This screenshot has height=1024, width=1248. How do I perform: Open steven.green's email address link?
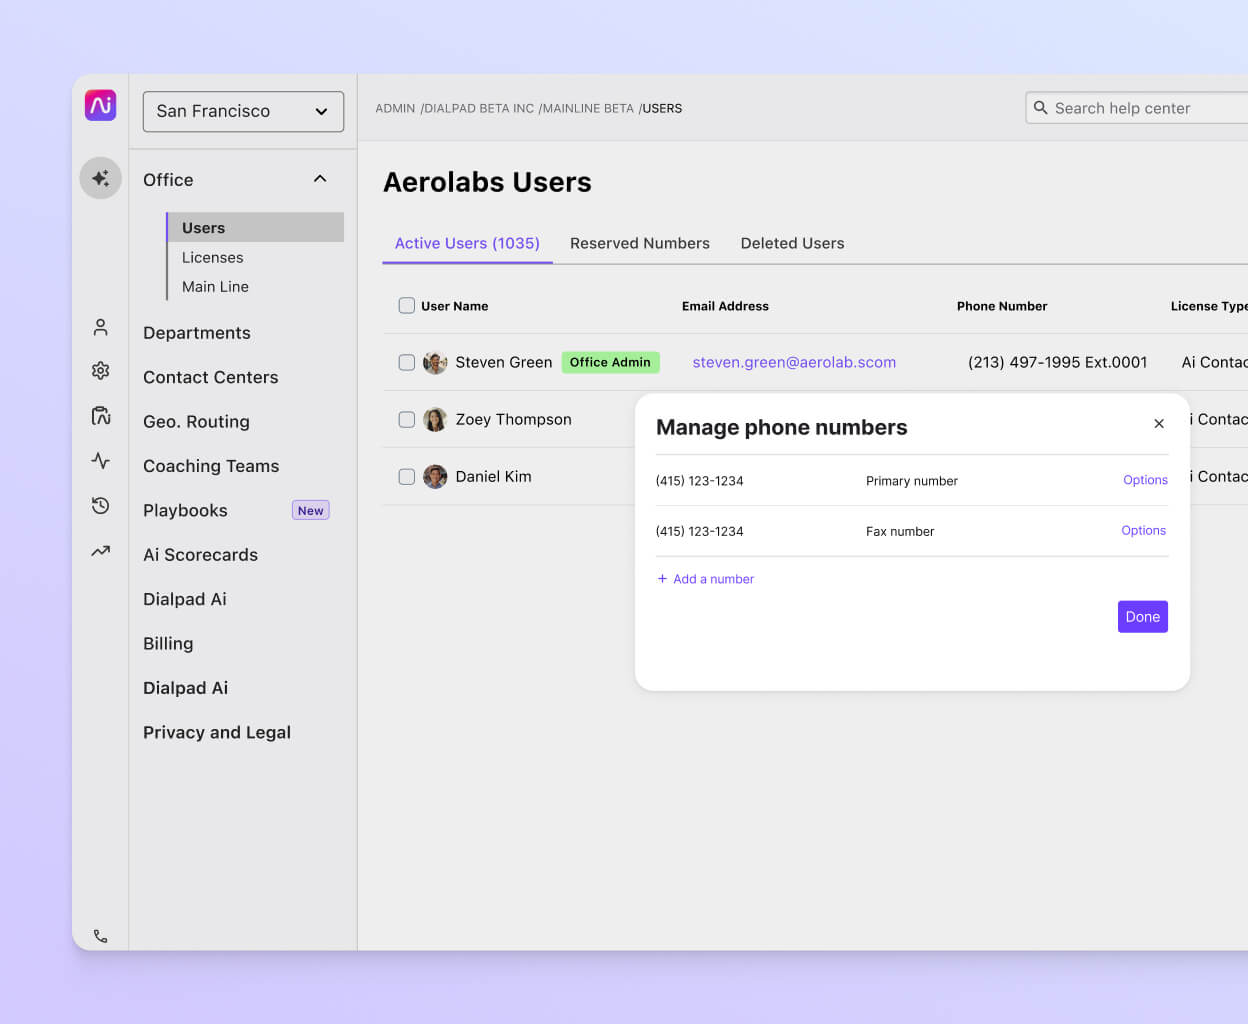coord(794,362)
